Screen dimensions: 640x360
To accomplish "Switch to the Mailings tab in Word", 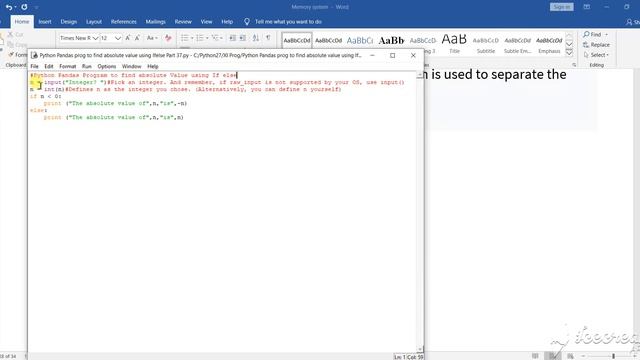I will [156, 22].
